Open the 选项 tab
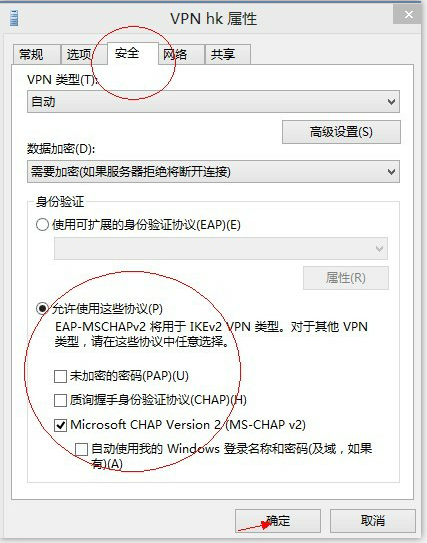Image resolution: width=427 pixels, height=543 pixels. coord(83,54)
